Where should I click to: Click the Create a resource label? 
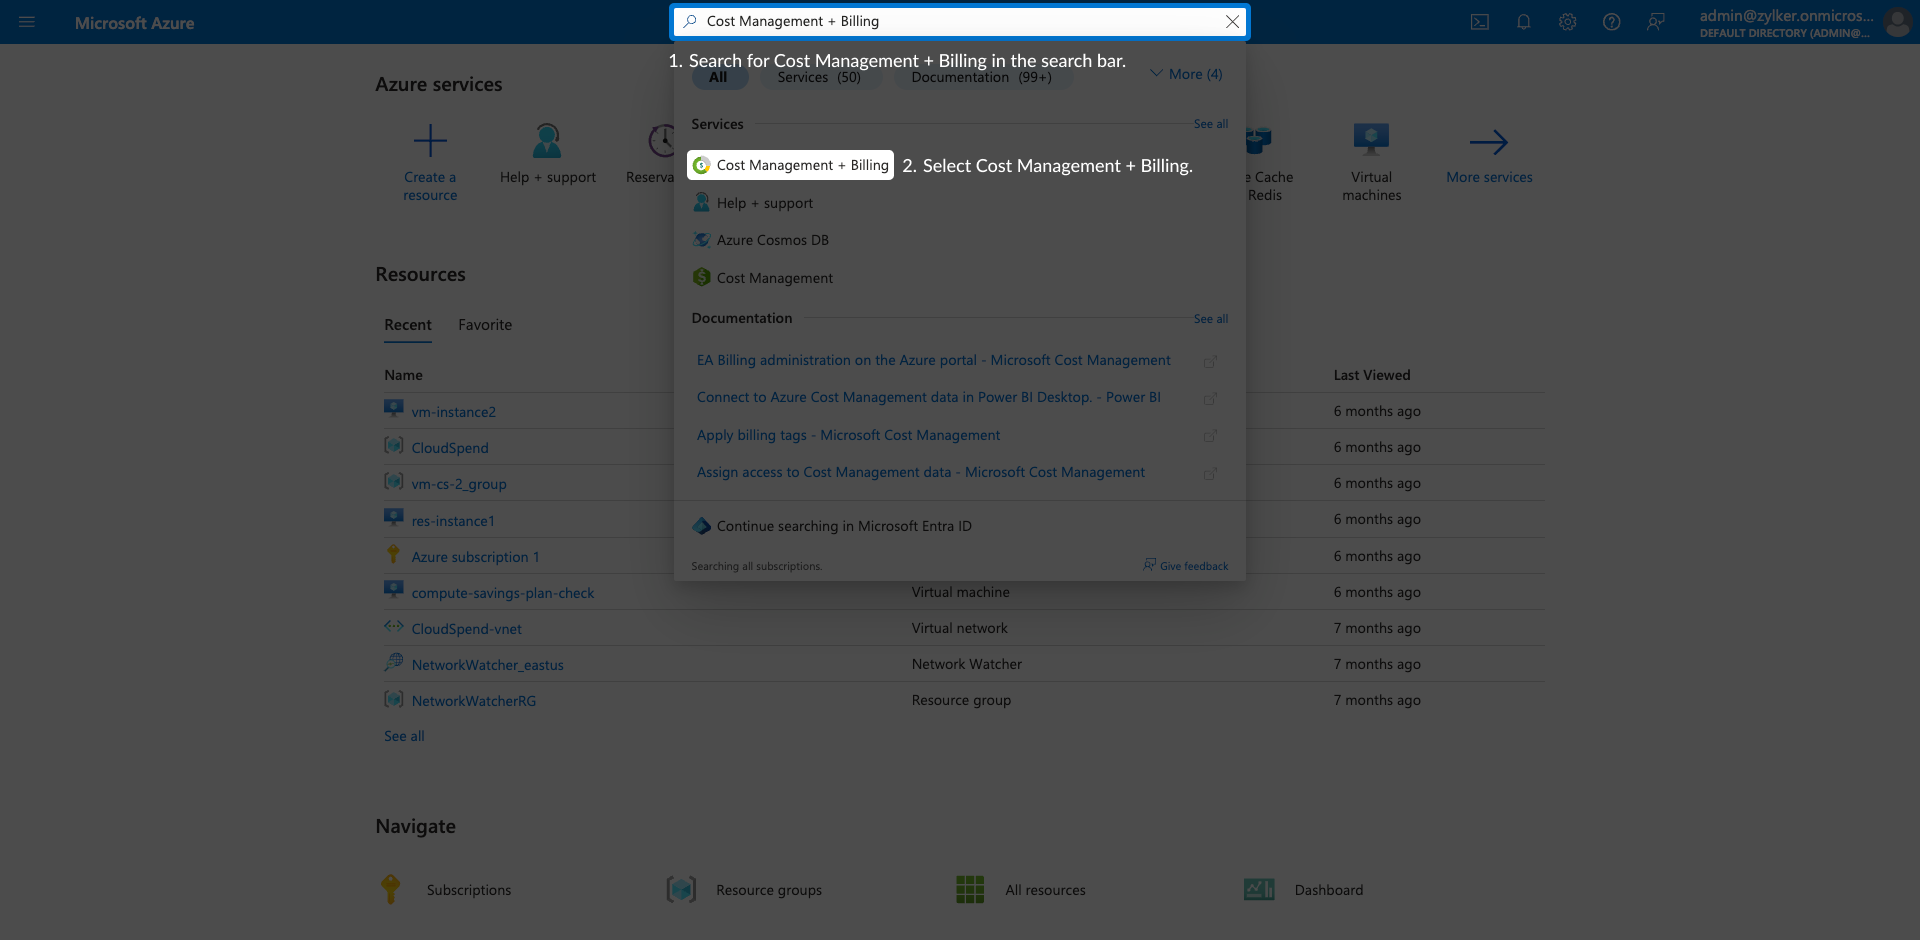[430, 186]
